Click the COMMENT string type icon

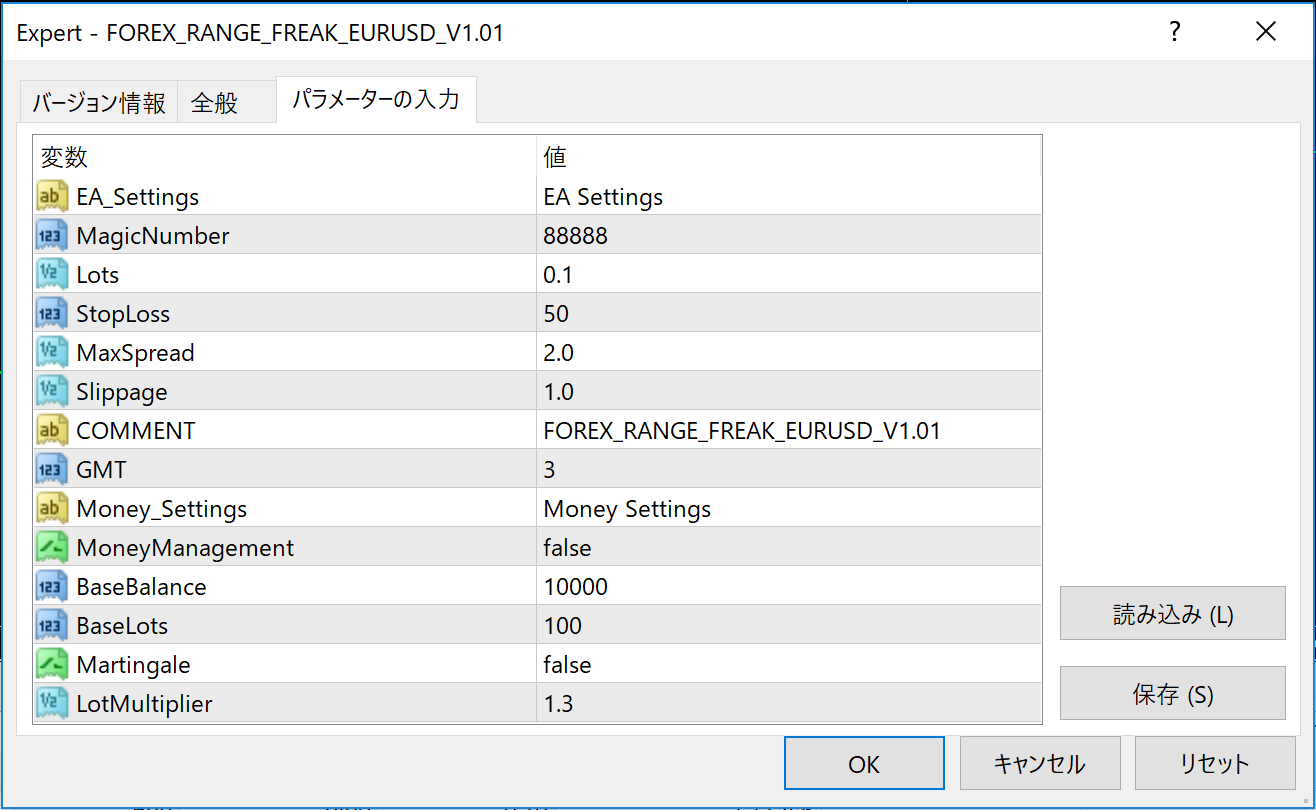click(52, 431)
